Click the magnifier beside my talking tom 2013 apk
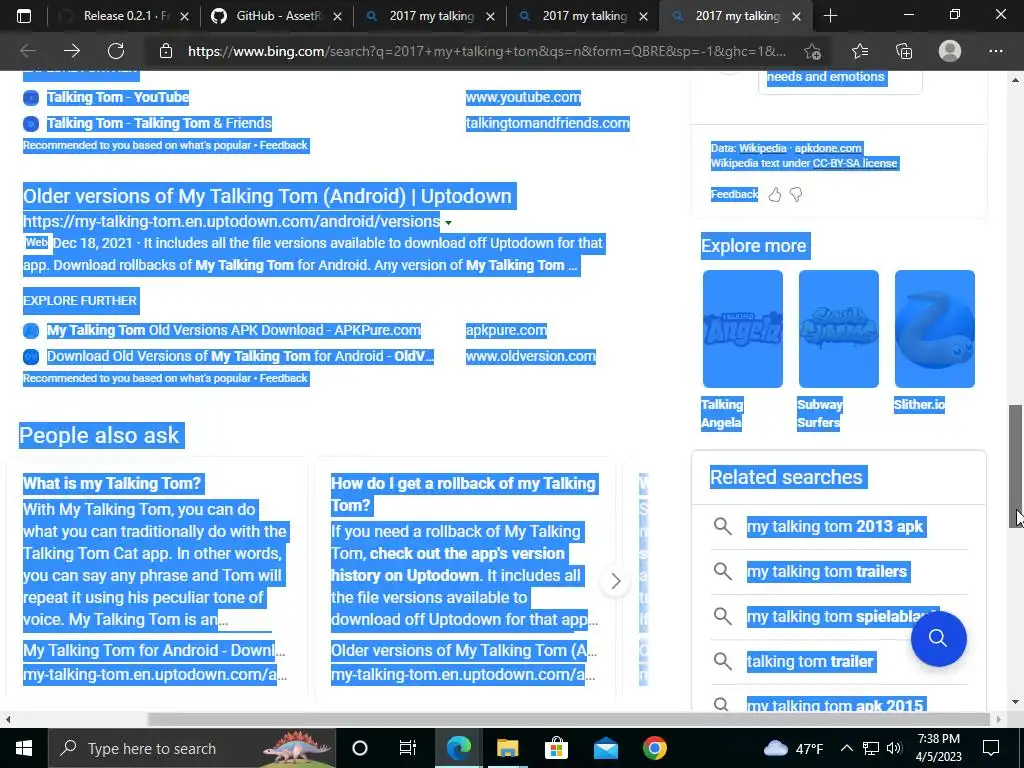 [722, 526]
